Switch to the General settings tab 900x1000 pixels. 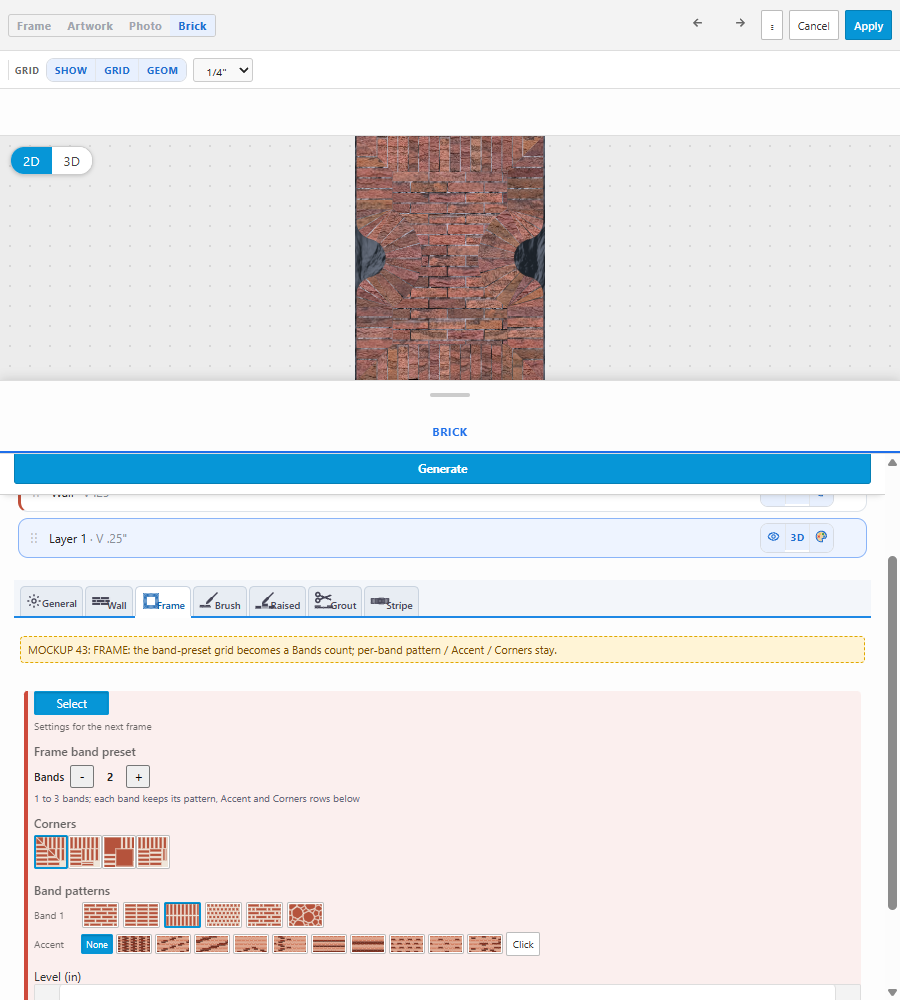[52, 602]
